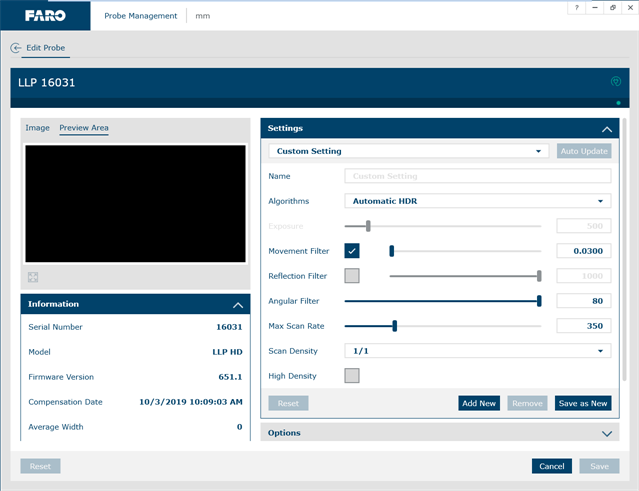Enable the Reflection Filter checkbox
Viewport: 639px width, 491px height.
pos(352,276)
